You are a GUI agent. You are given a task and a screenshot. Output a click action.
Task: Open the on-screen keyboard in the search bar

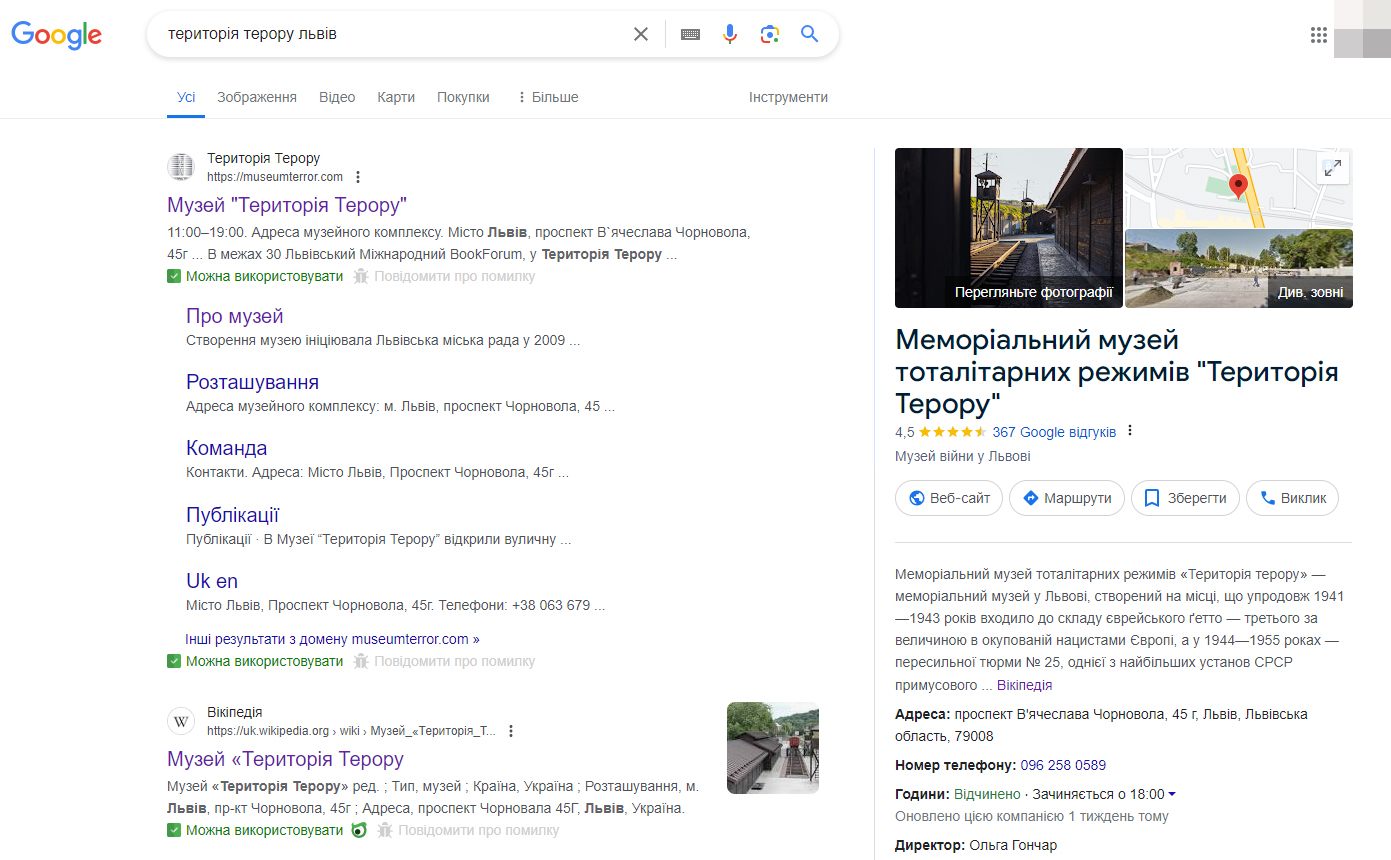[x=689, y=33]
